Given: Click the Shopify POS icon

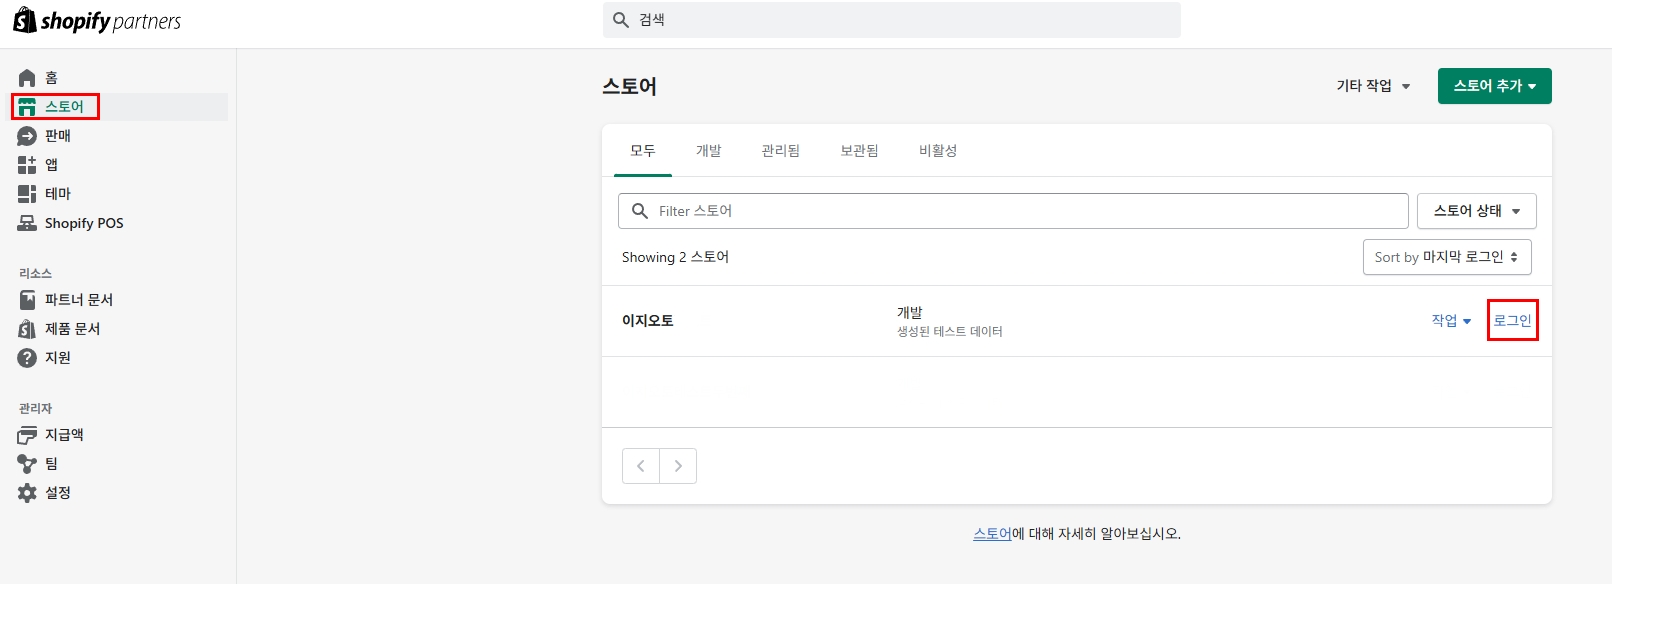Looking at the screenshot, I should [x=27, y=223].
